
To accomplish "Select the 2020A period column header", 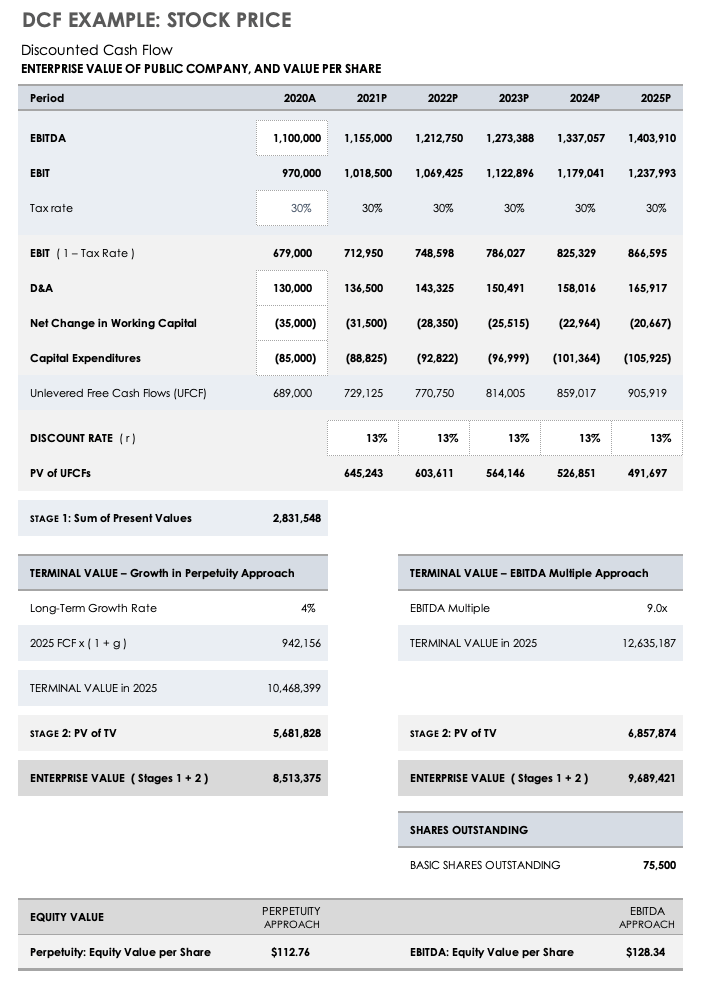I will 300,98.
